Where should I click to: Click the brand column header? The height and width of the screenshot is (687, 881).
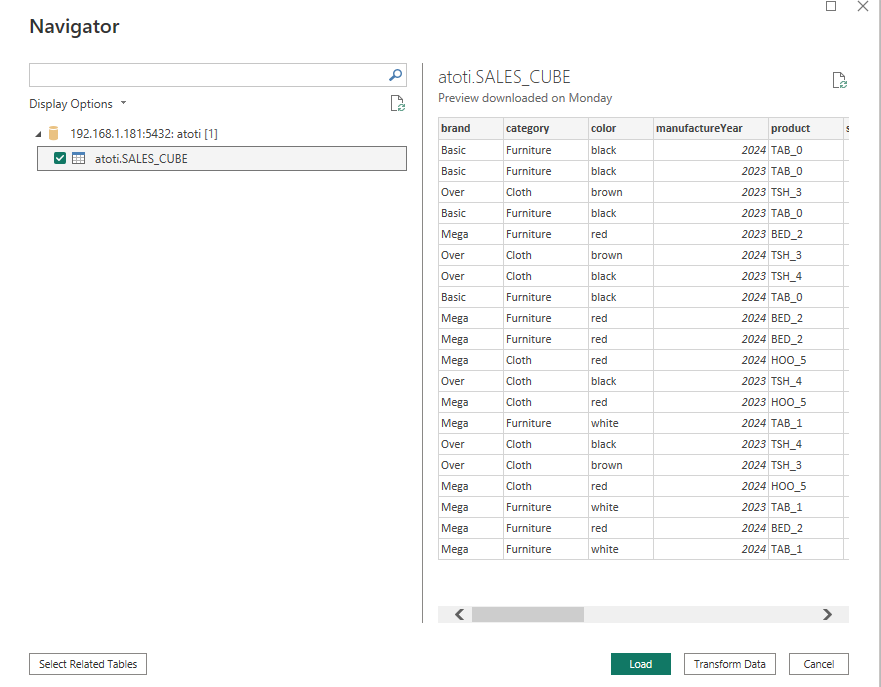[x=471, y=129]
